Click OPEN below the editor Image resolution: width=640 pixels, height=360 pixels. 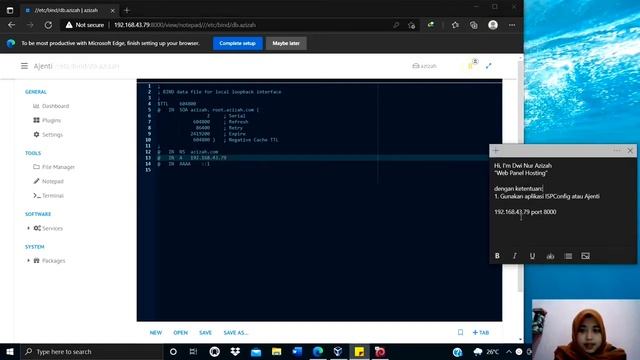click(180, 333)
